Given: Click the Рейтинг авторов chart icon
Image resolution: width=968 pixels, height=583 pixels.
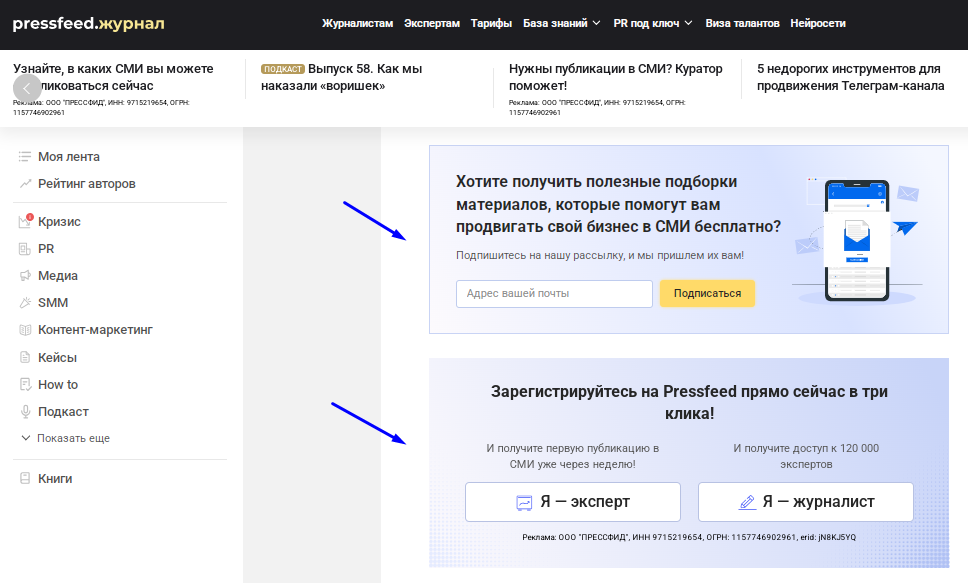Looking at the screenshot, I should 25,183.
